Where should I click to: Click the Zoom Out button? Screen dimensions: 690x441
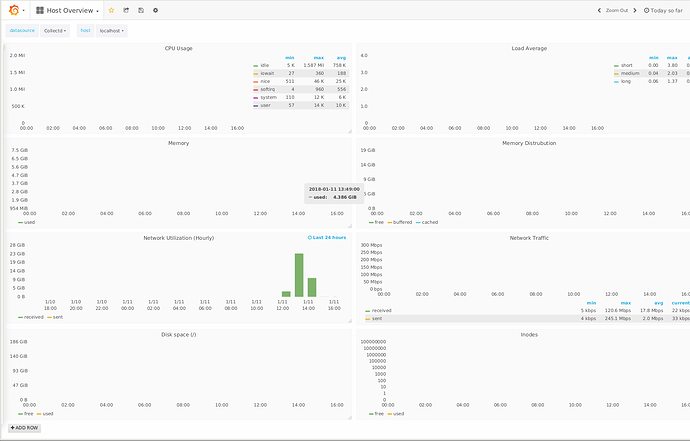(617, 10)
